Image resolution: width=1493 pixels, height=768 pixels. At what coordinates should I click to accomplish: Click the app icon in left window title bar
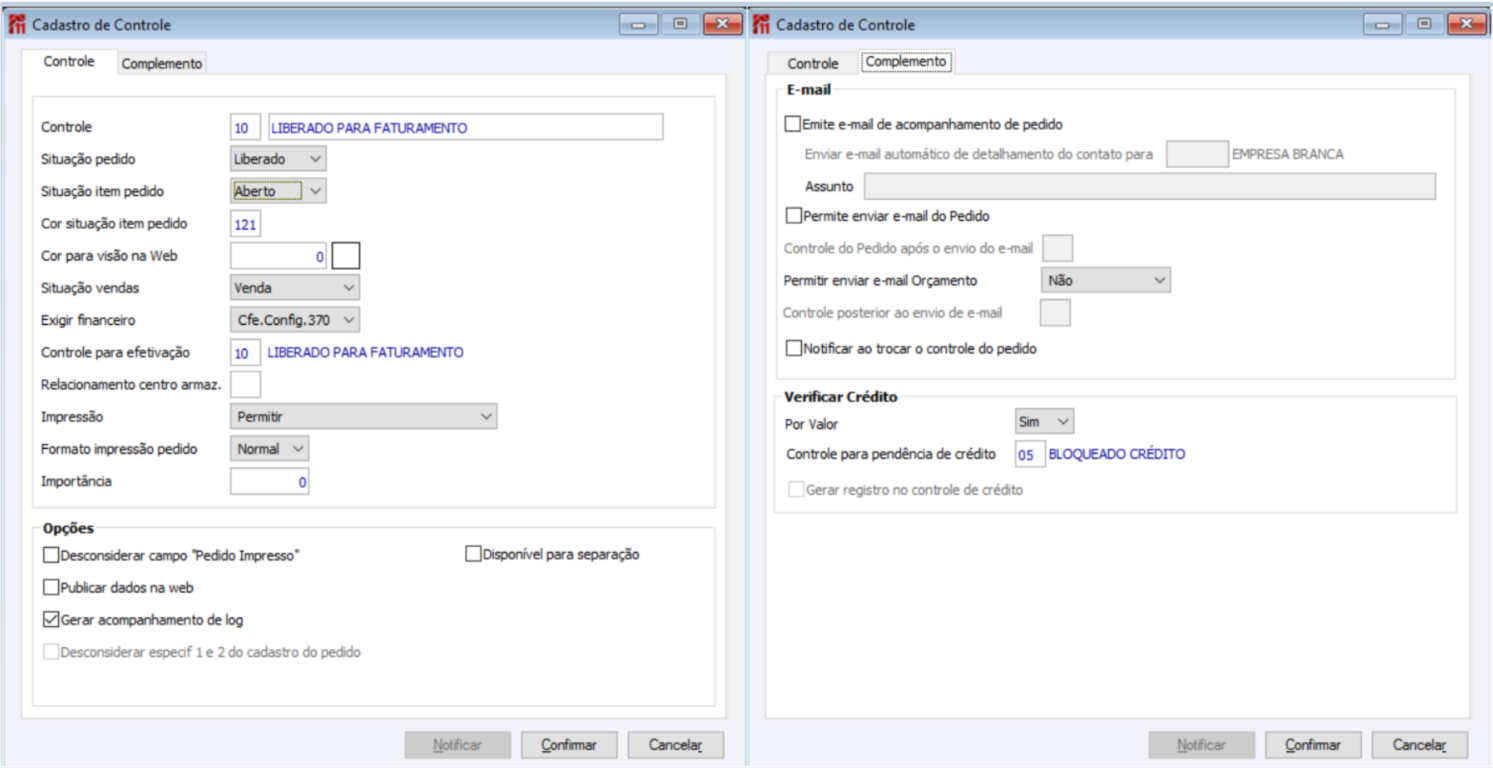tap(16, 24)
